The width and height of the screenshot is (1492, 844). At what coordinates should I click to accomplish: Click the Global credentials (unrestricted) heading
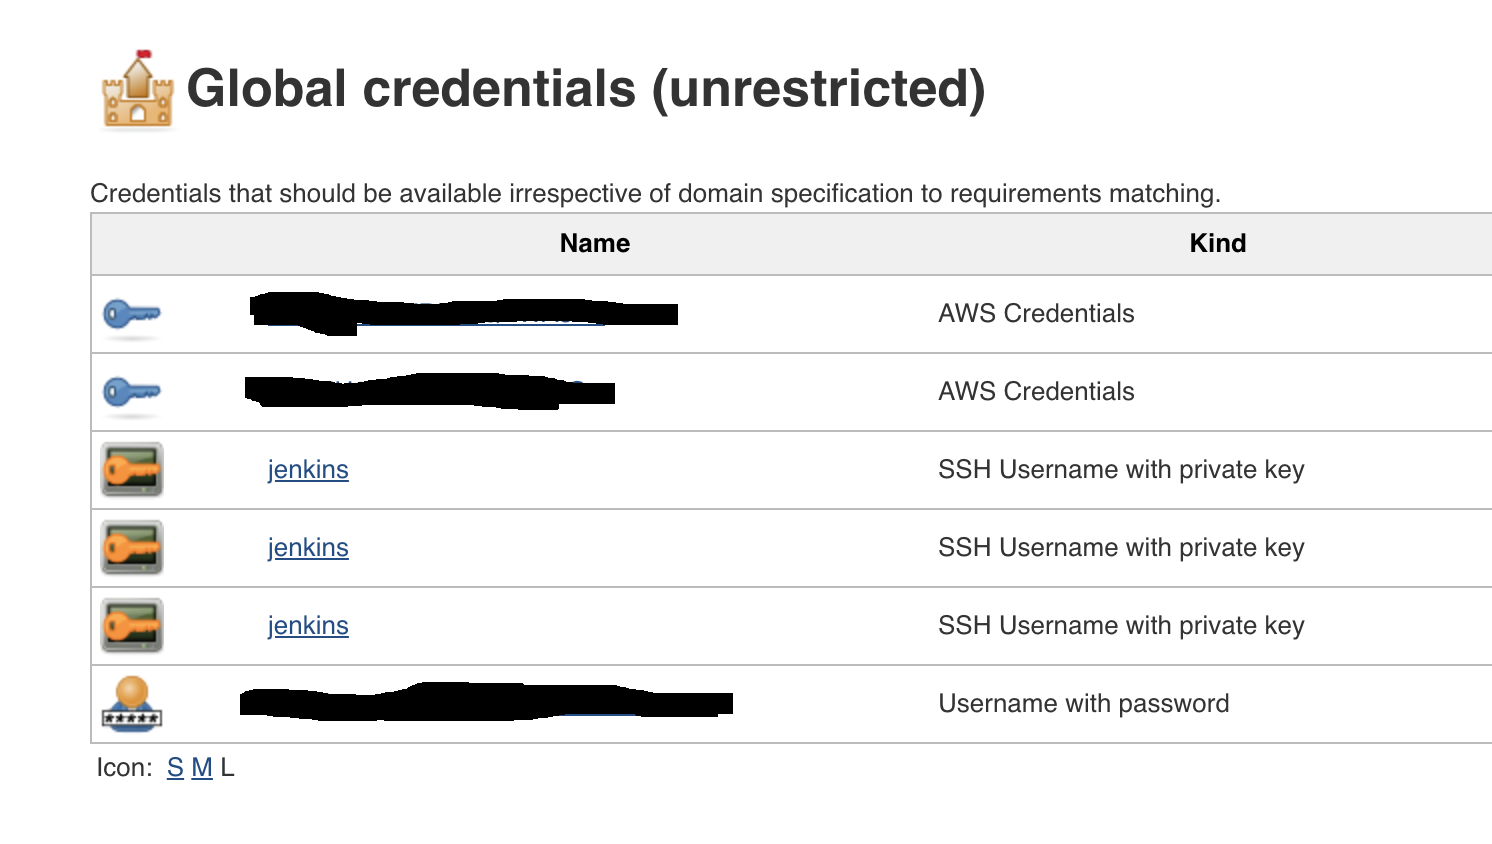point(586,89)
